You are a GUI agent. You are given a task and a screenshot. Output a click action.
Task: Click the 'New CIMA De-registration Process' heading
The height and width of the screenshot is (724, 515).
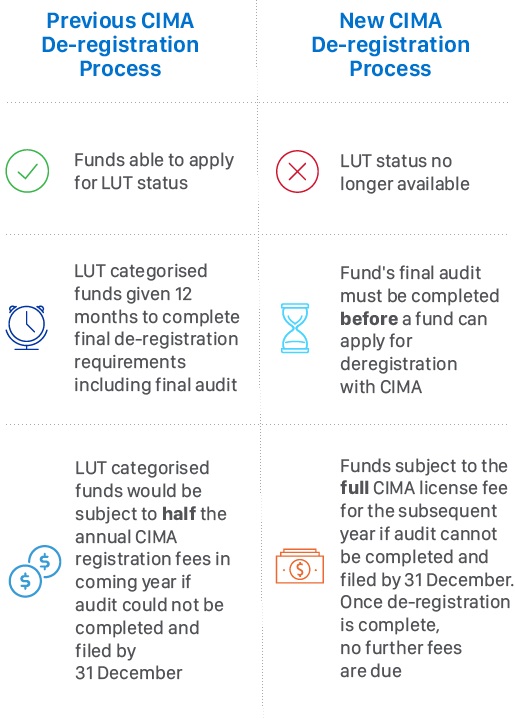point(390,45)
